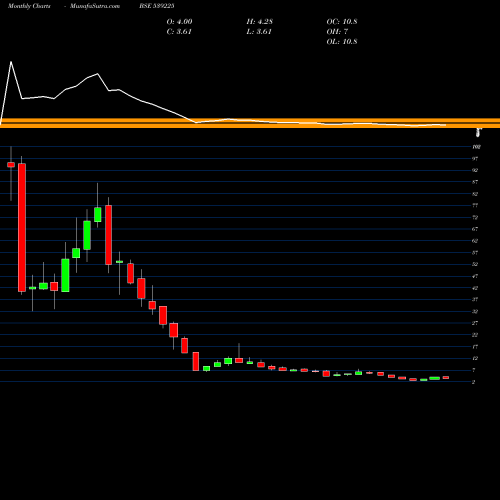Open the MunafaSutra.com label
This screenshot has width=500, height=500.
click(x=95, y=6)
